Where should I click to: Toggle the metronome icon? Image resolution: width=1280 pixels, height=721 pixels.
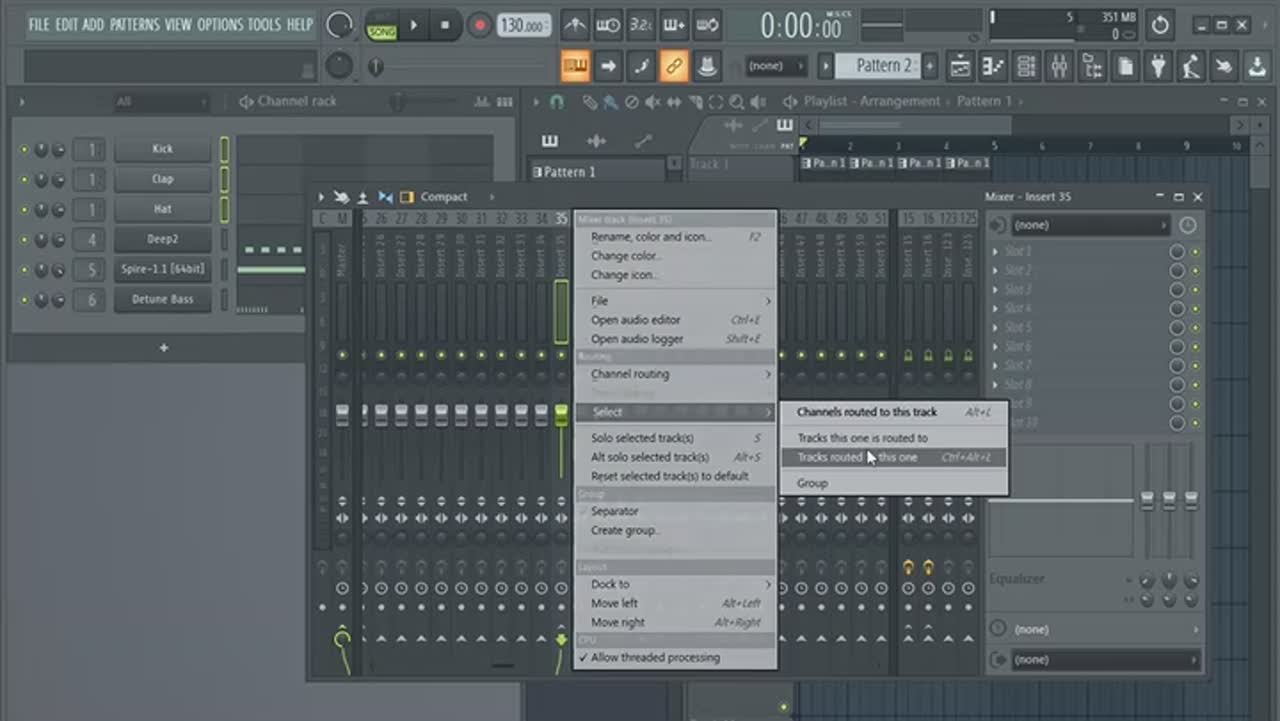[575, 25]
